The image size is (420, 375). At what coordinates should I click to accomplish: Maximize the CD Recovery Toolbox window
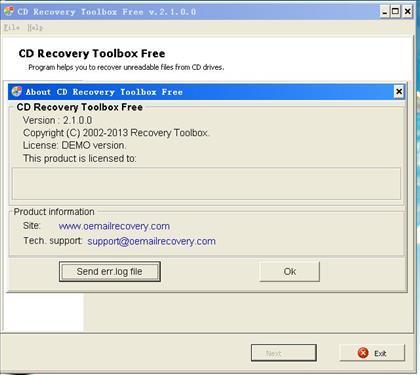coord(395,12)
